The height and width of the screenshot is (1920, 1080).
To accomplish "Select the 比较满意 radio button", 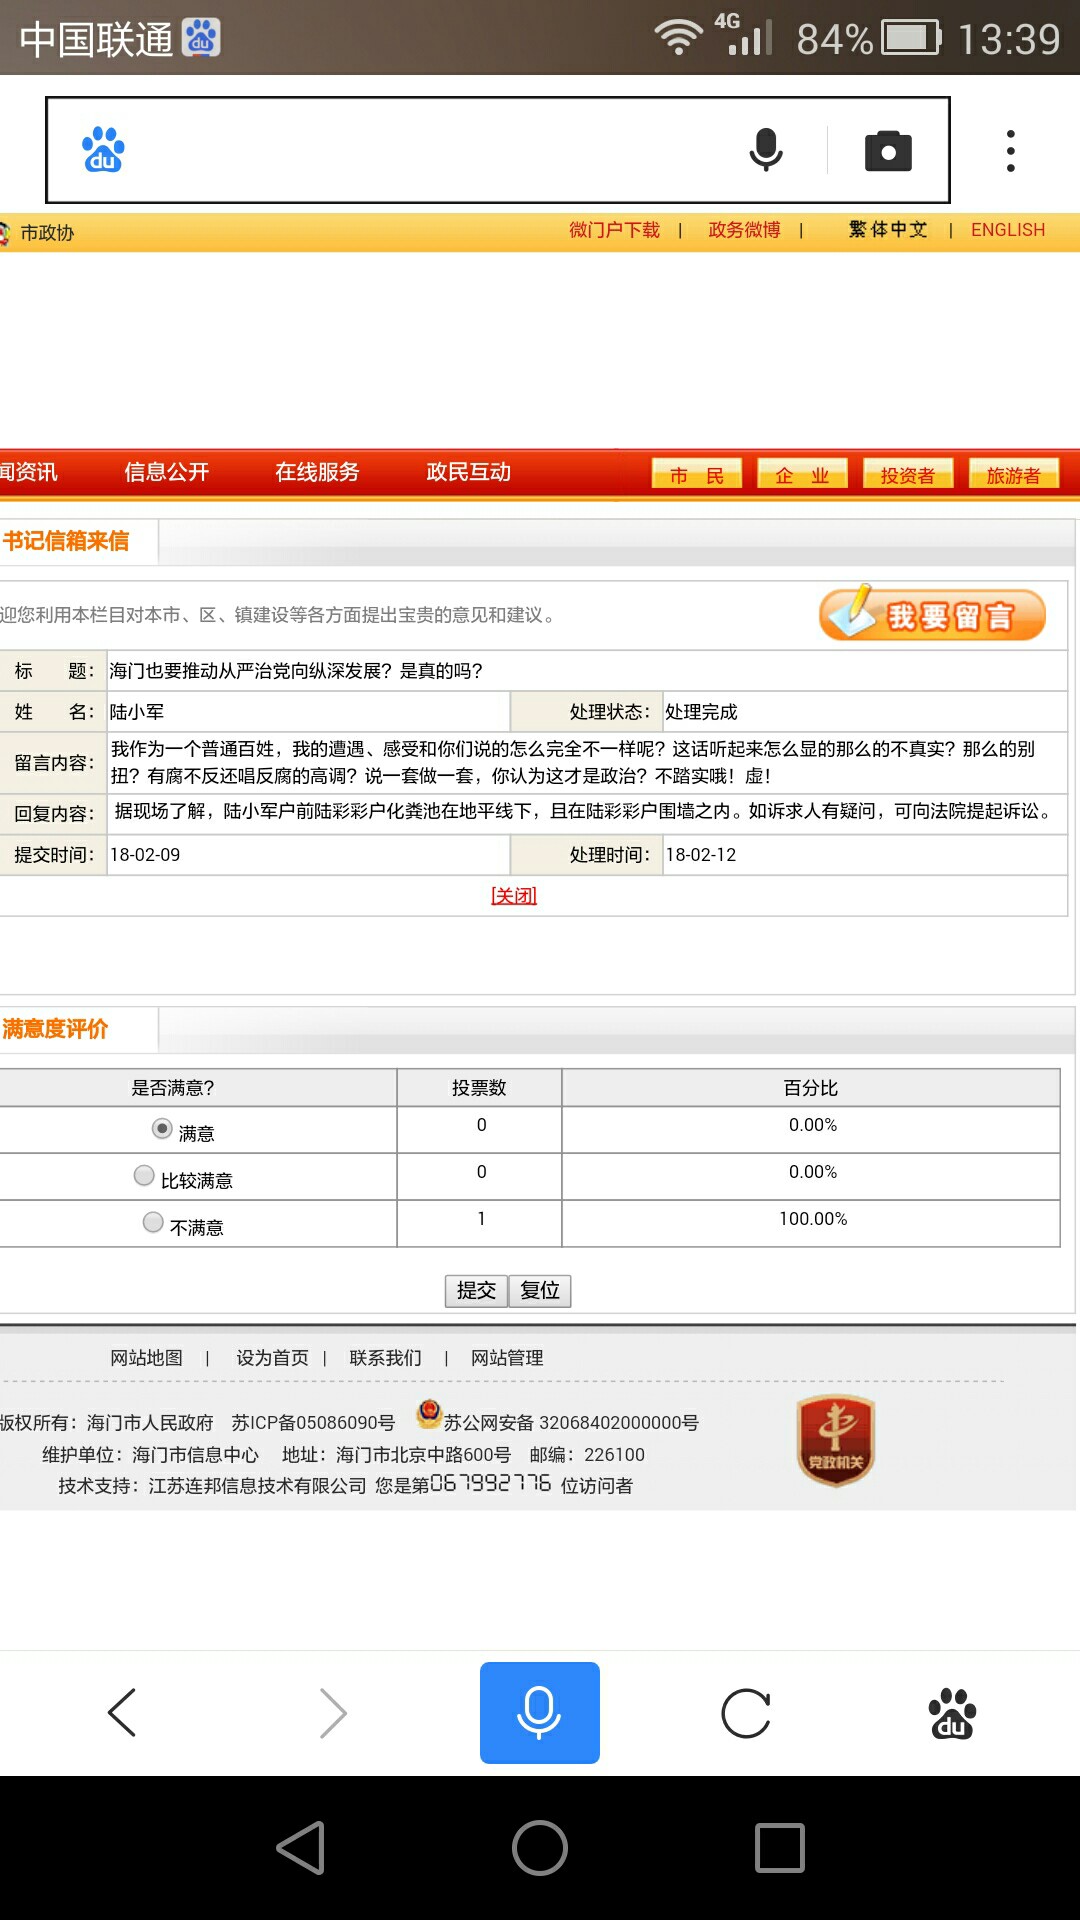I will point(144,1176).
